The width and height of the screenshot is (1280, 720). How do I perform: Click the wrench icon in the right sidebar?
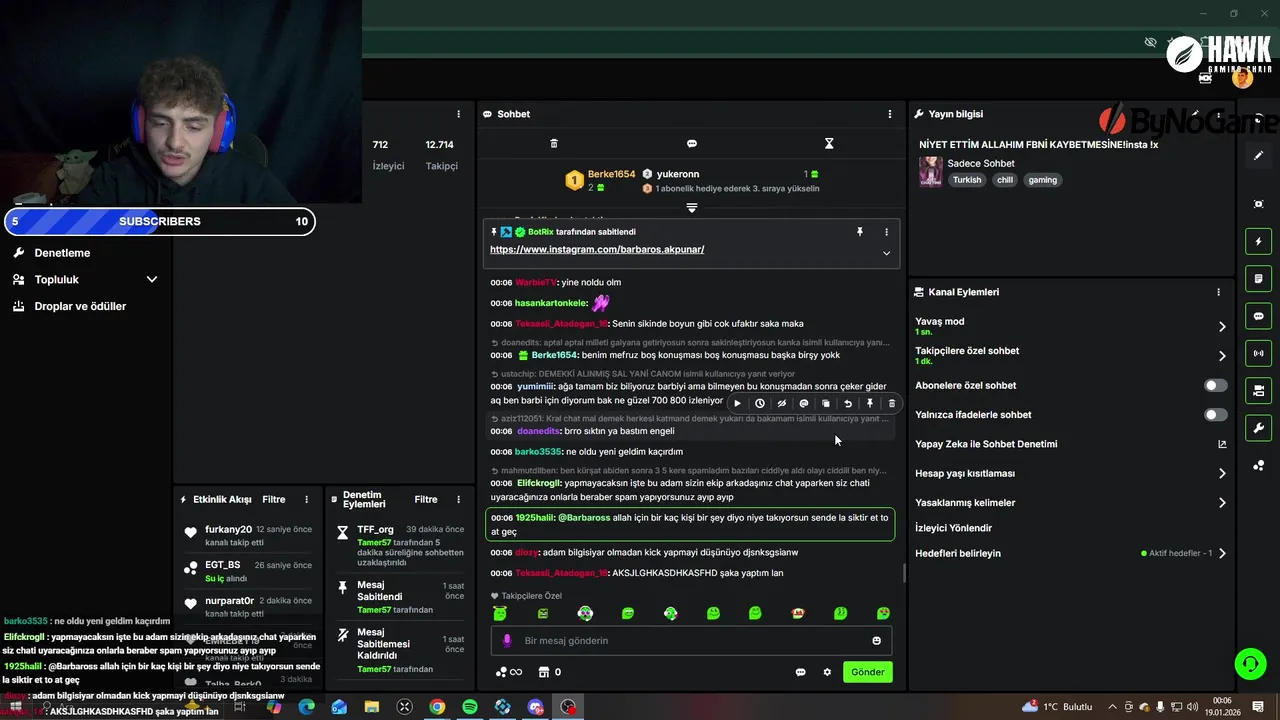[x=1258, y=428]
